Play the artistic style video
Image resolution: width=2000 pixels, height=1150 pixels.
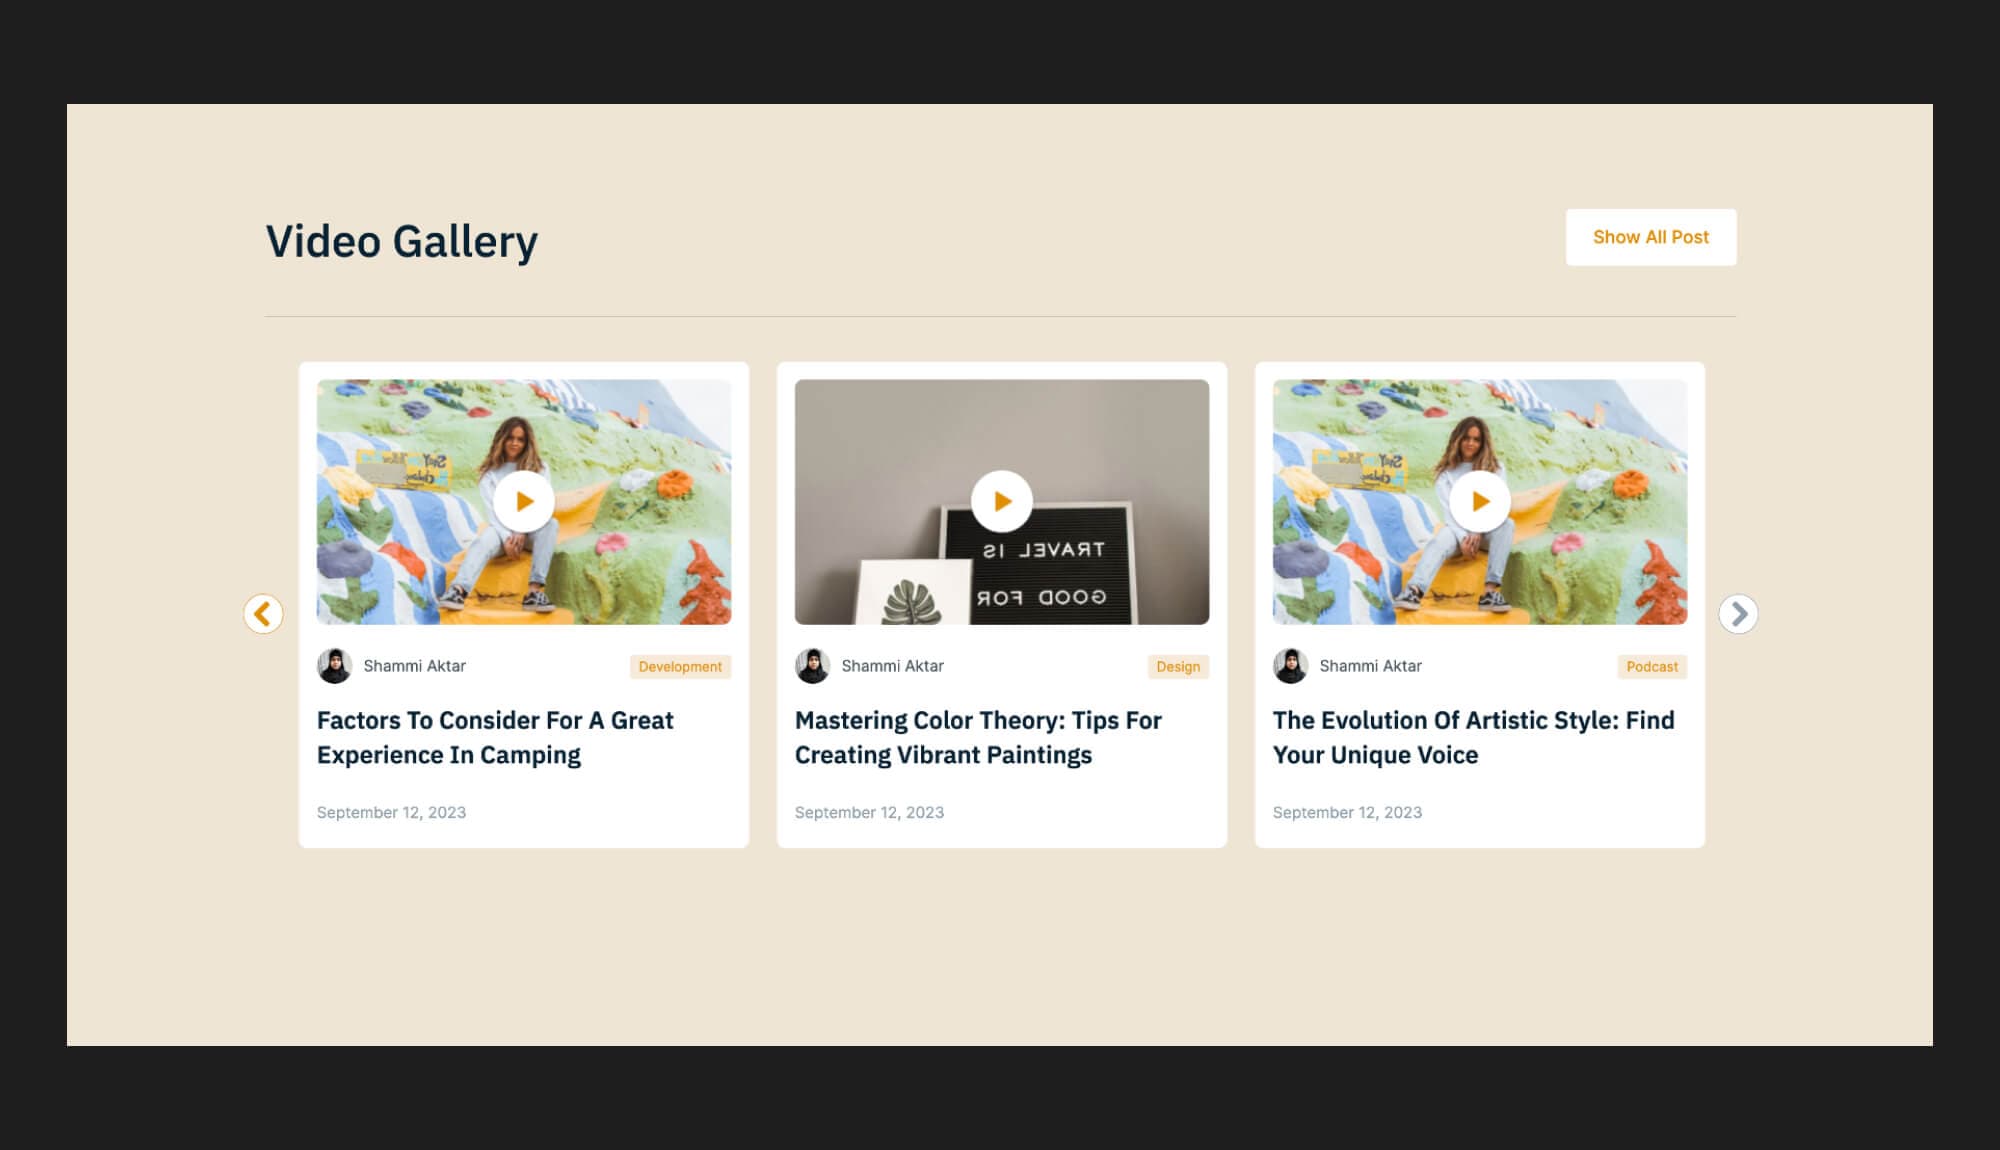[x=1478, y=503]
